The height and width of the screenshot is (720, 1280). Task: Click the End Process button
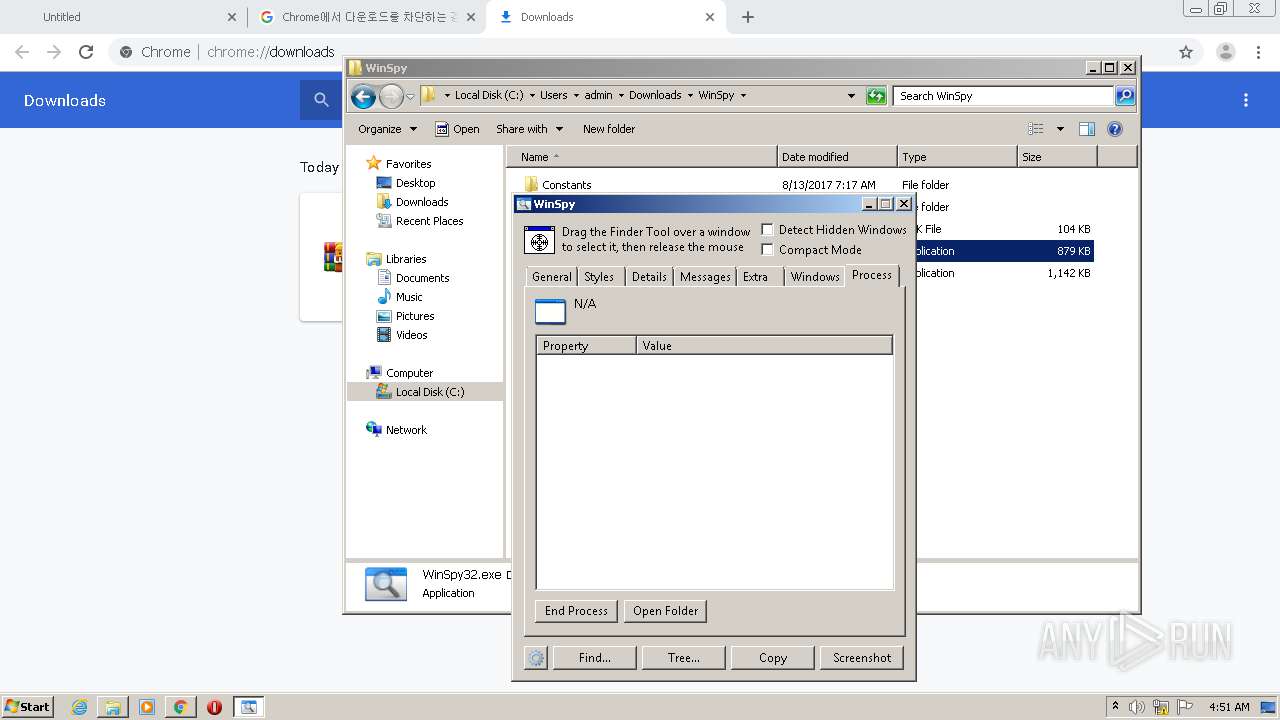pos(576,611)
